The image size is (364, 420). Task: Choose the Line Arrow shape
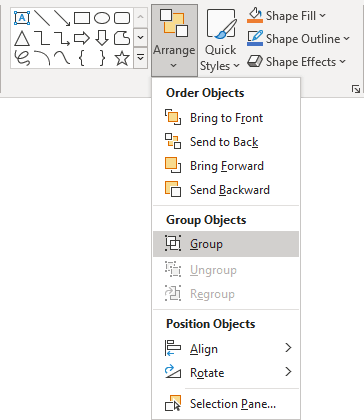pos(62,18)
